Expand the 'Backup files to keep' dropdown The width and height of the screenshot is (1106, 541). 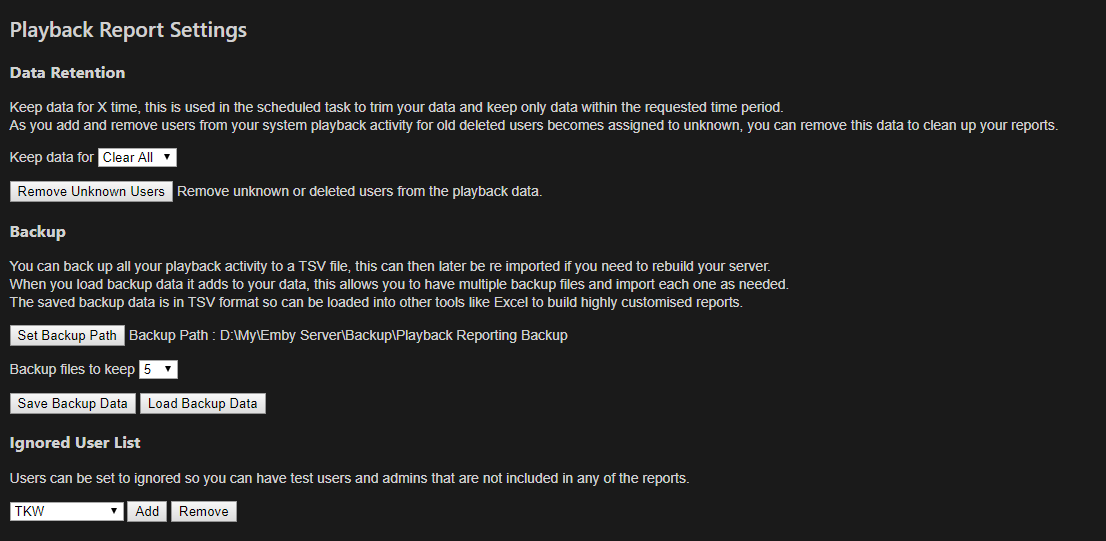158,369
